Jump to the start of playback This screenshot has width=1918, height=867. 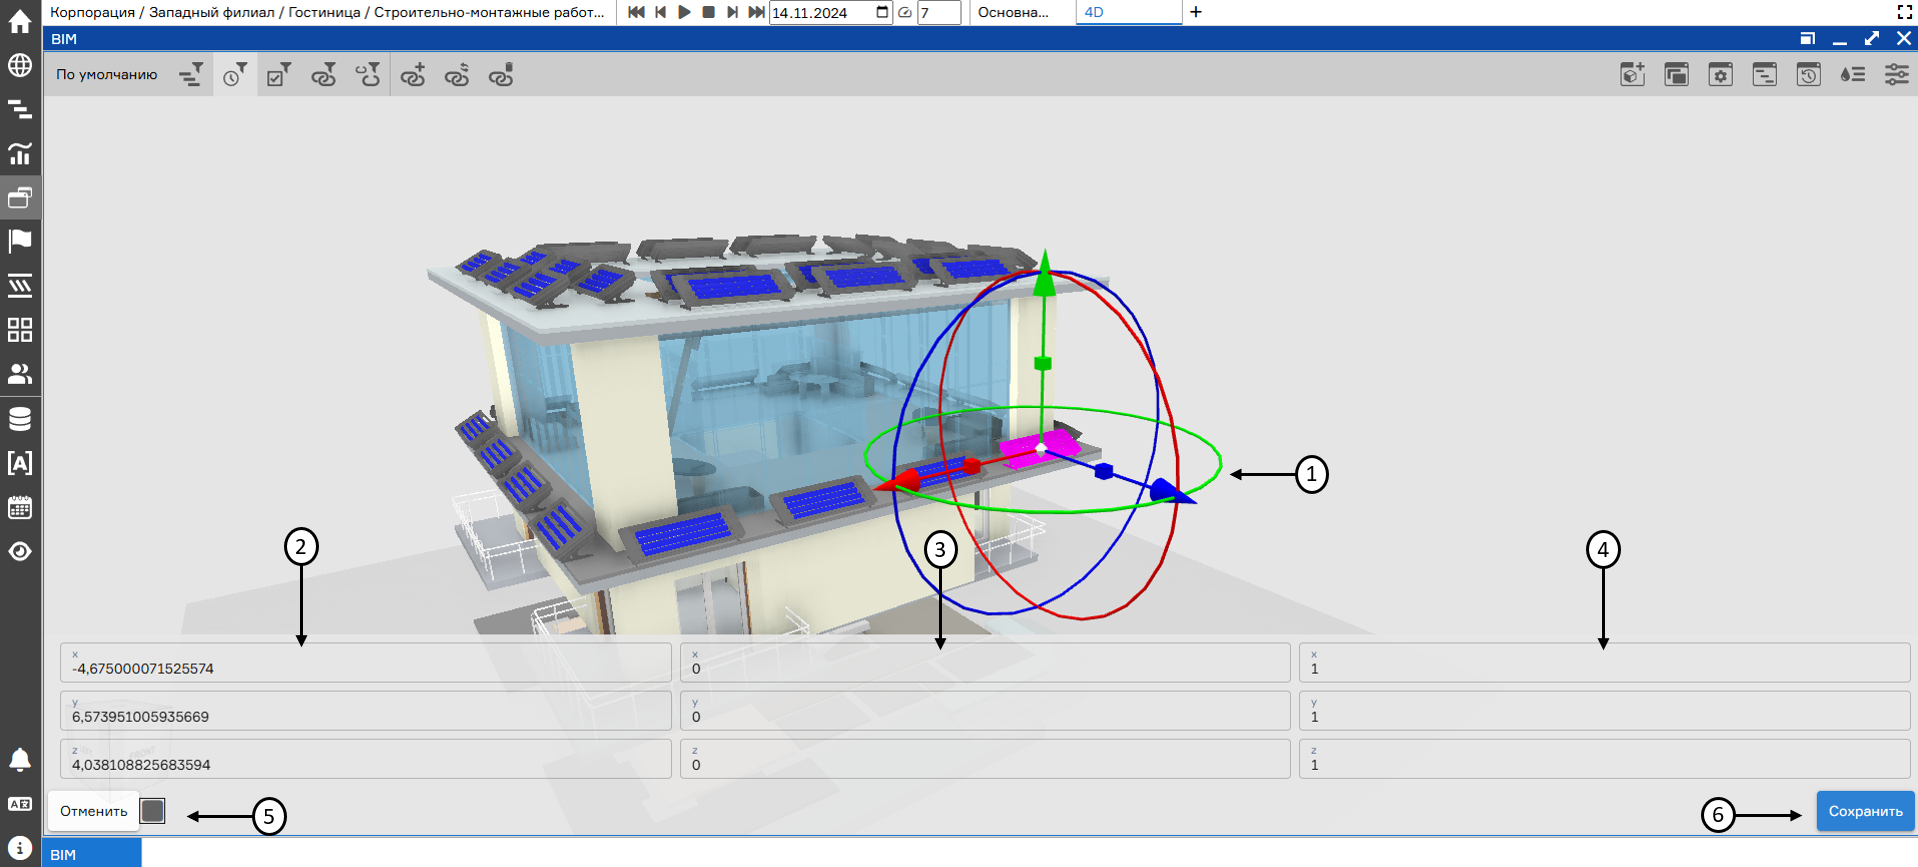[x=636, y=12]
